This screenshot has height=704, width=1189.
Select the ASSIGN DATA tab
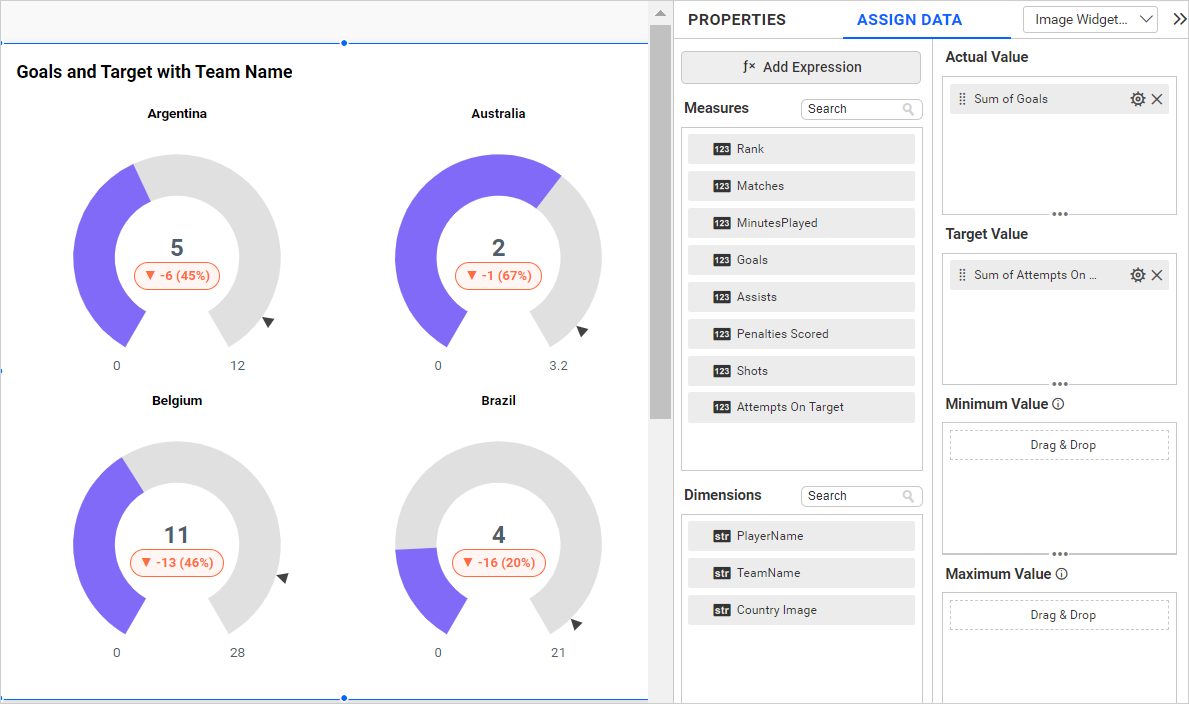point(909,20)
